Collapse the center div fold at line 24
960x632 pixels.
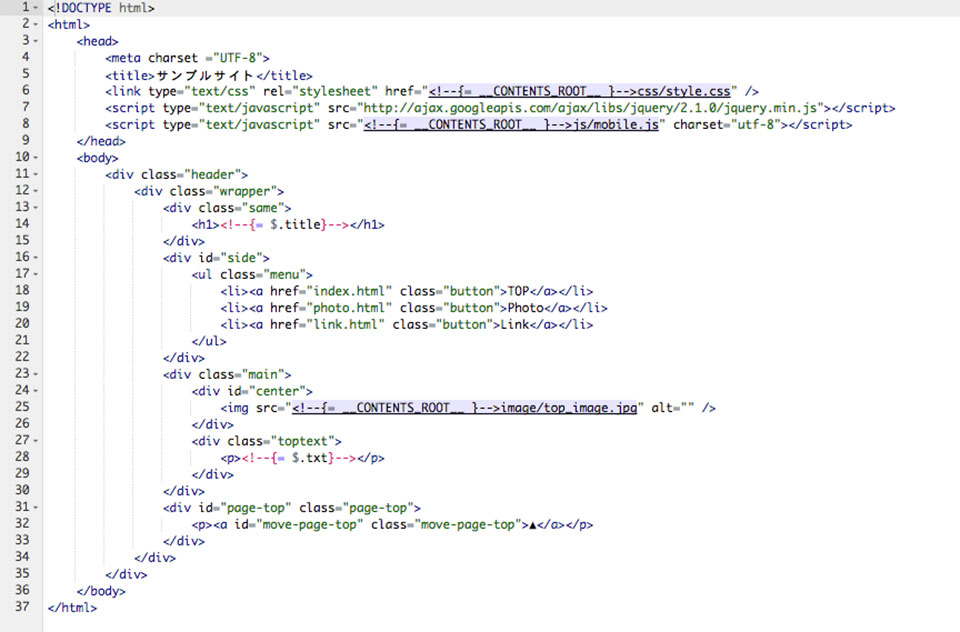pyautogui.click(x=36, y=391)
